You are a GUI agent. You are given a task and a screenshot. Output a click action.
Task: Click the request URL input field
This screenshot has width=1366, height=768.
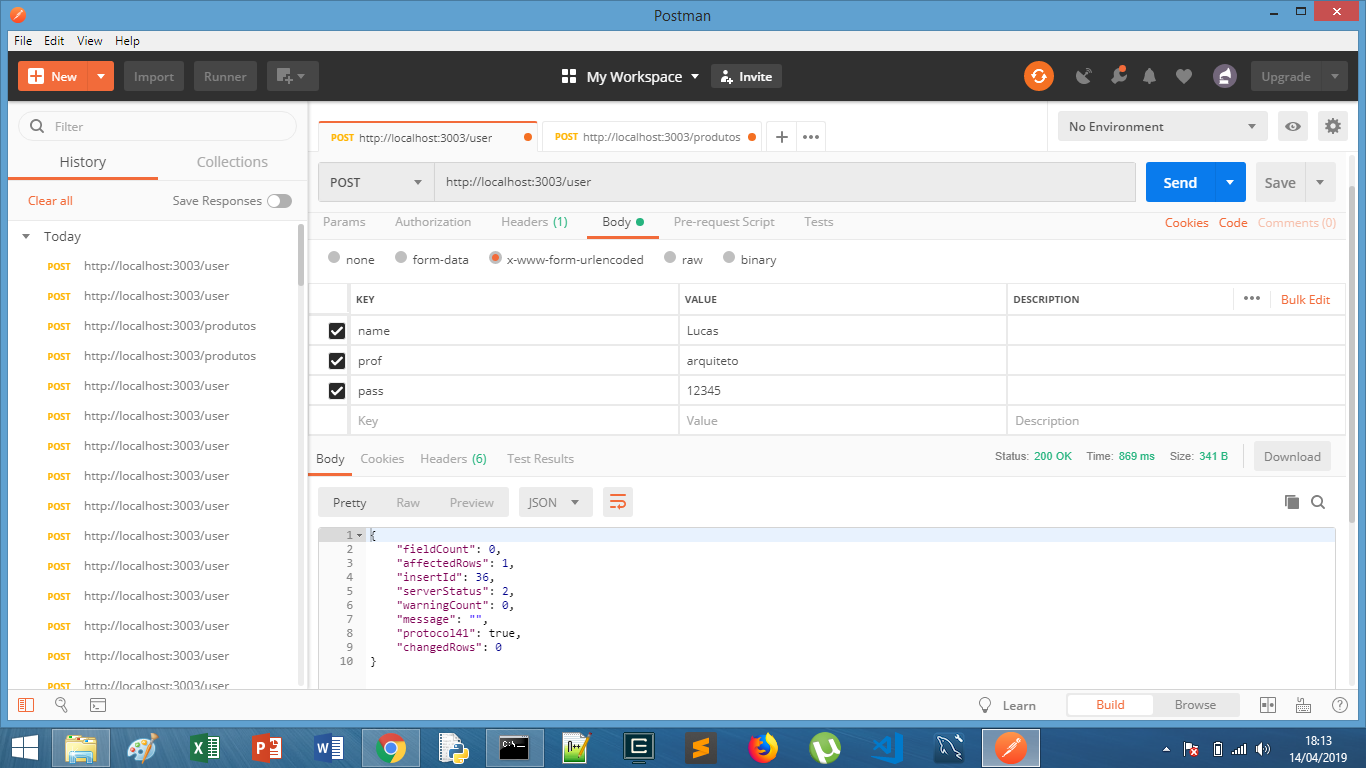click(785, 182)
